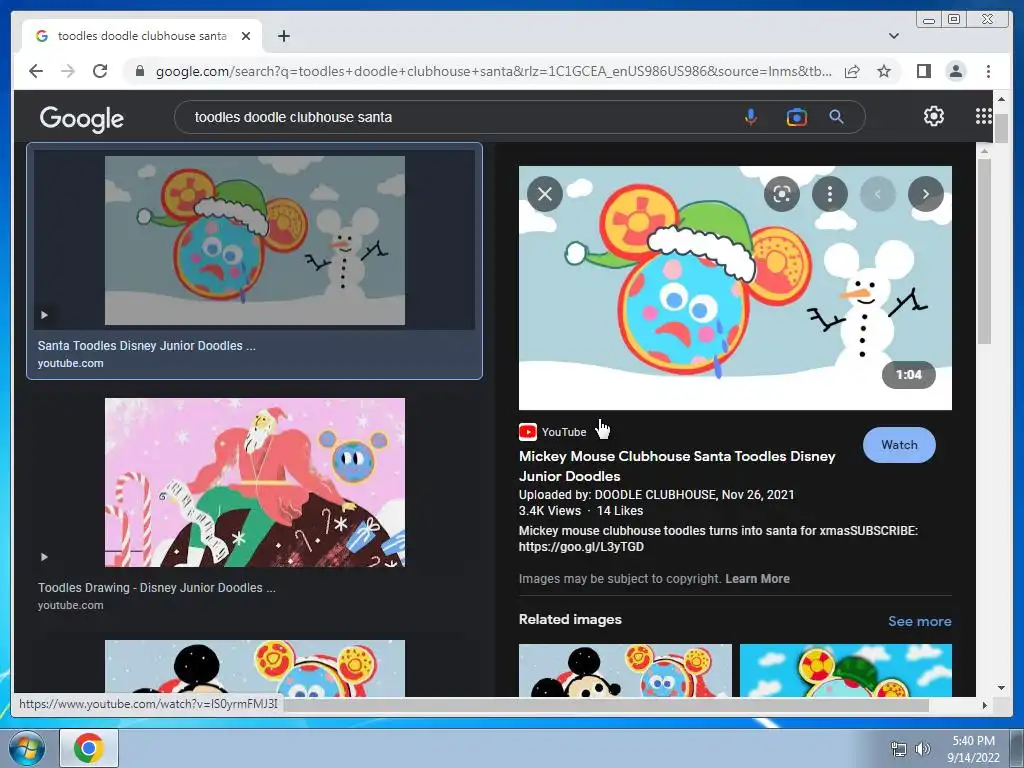
Task: Click page scrollbar down arrow
Action: [1001, 688]
